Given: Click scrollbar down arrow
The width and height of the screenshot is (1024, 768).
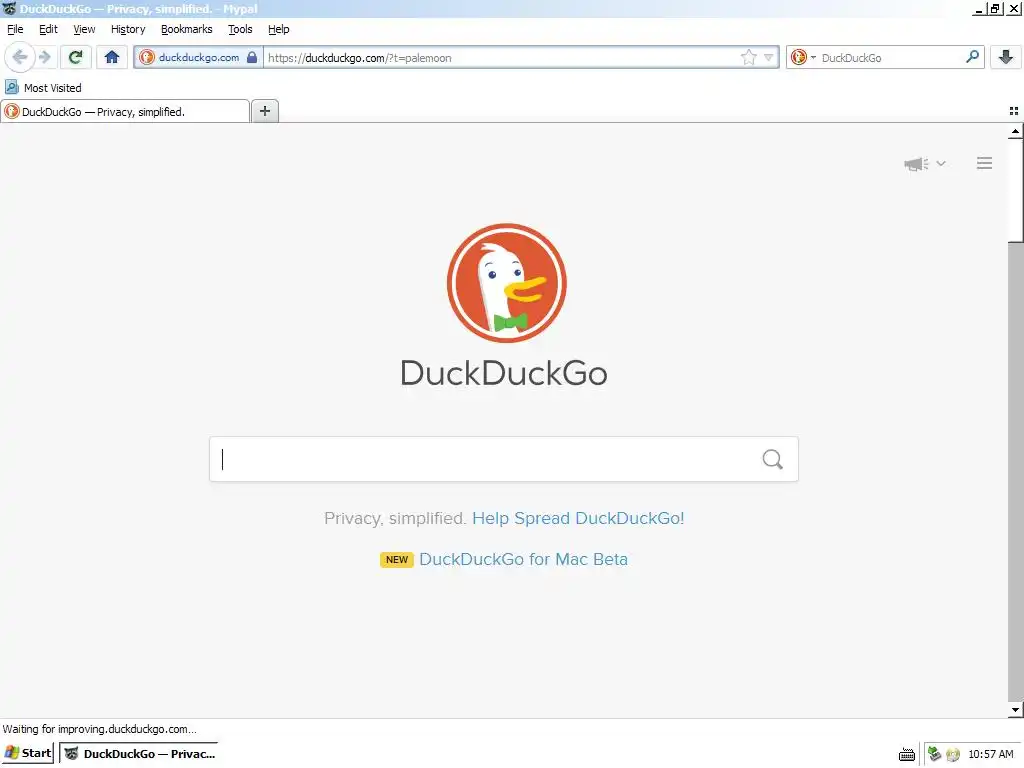Looking at the screenshot, I should [x=1015, y=710].
